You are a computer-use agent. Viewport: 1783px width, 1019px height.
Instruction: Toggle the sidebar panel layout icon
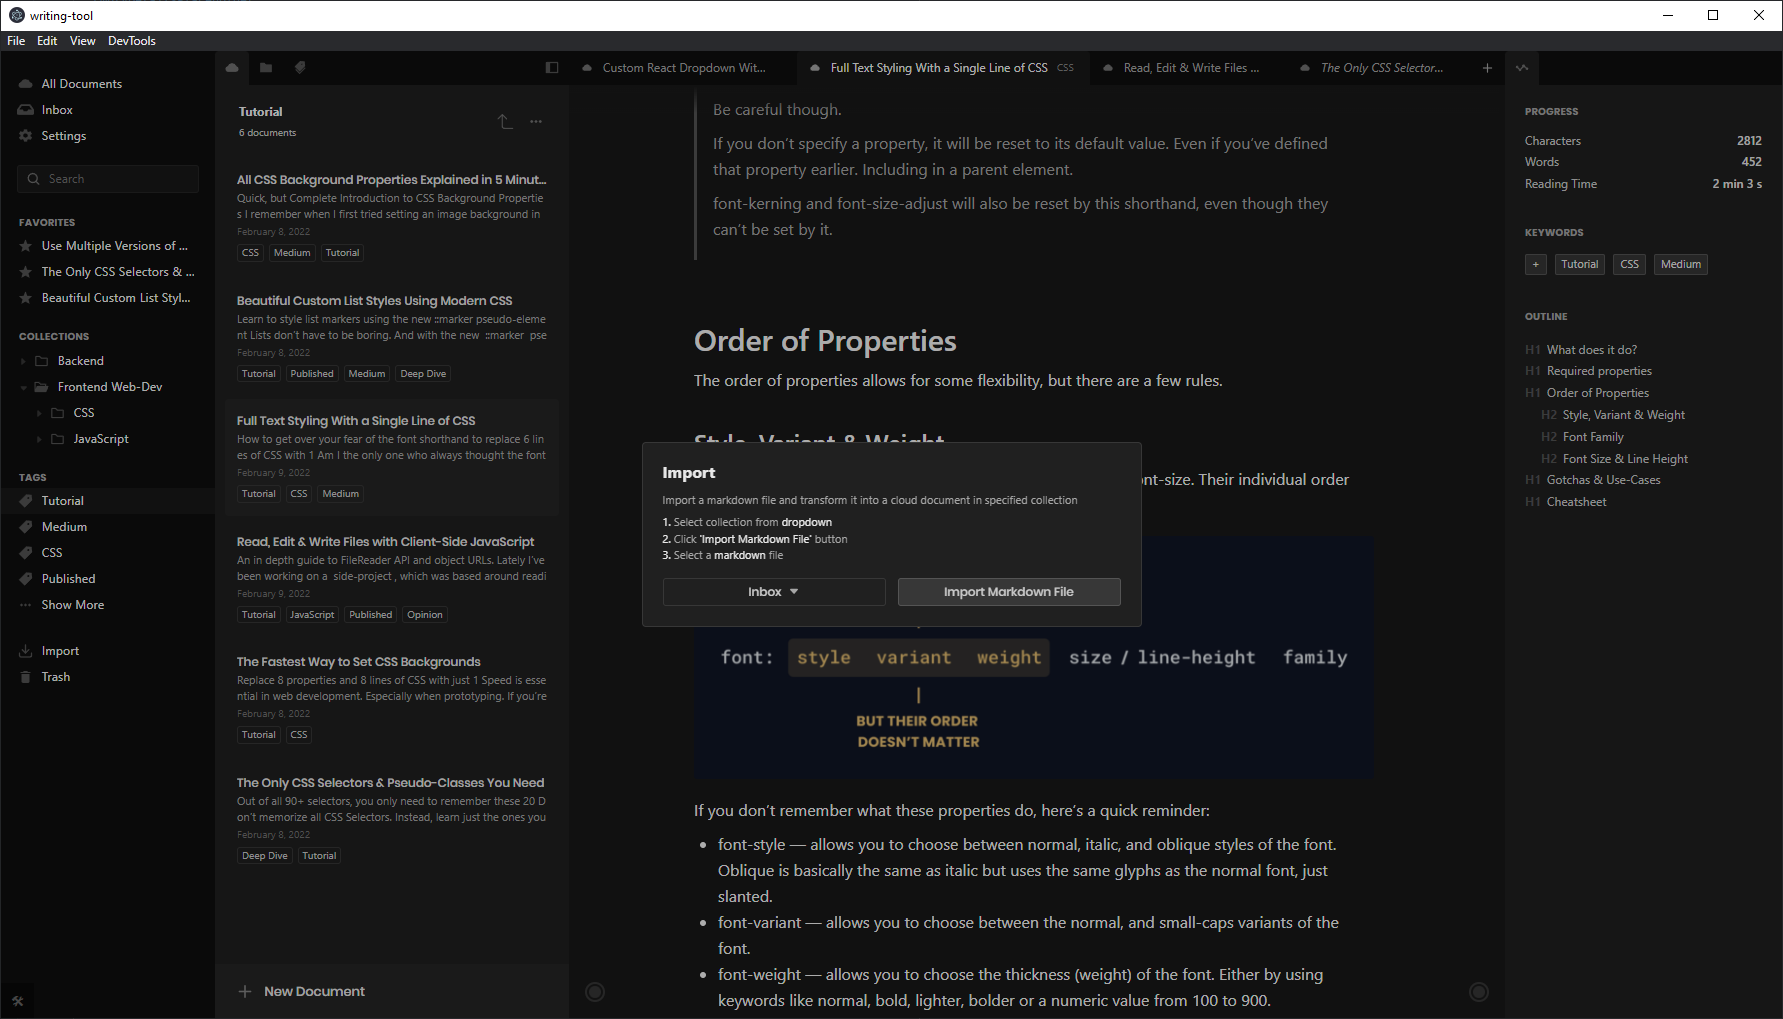tap(552, 68)
